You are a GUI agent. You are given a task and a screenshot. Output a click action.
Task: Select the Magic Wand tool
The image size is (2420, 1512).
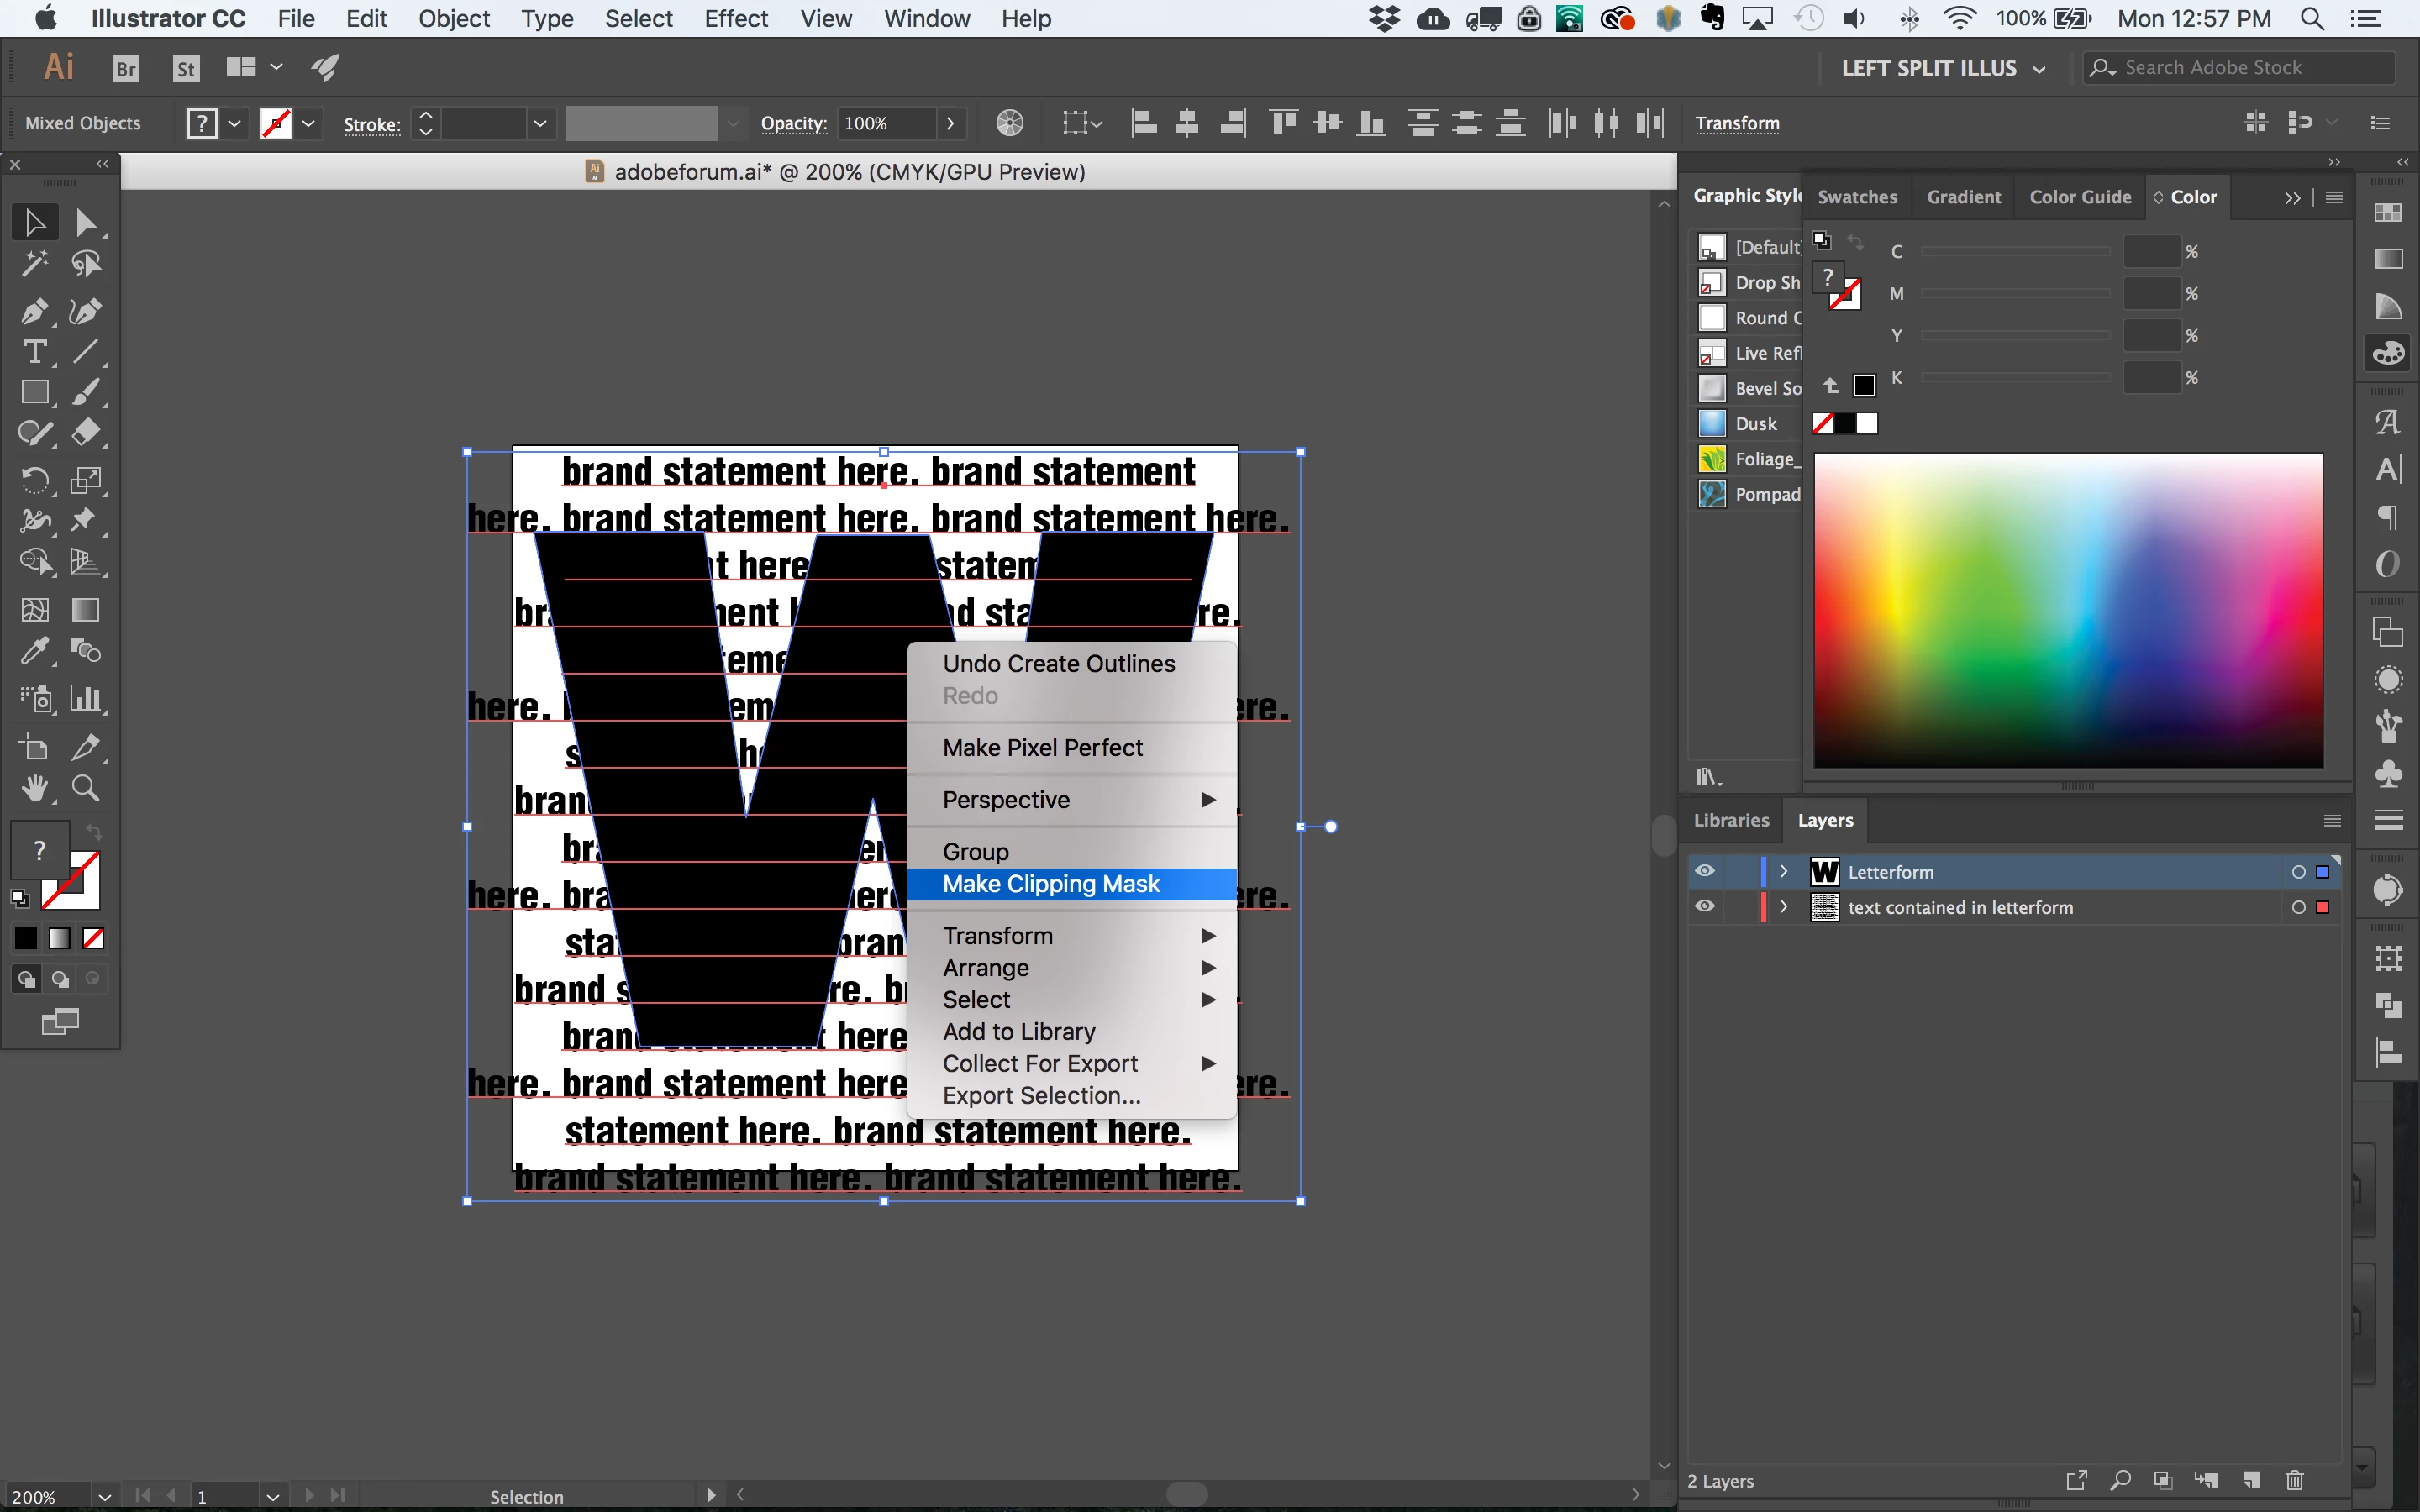pyautogui.click(x=34, y=264)
